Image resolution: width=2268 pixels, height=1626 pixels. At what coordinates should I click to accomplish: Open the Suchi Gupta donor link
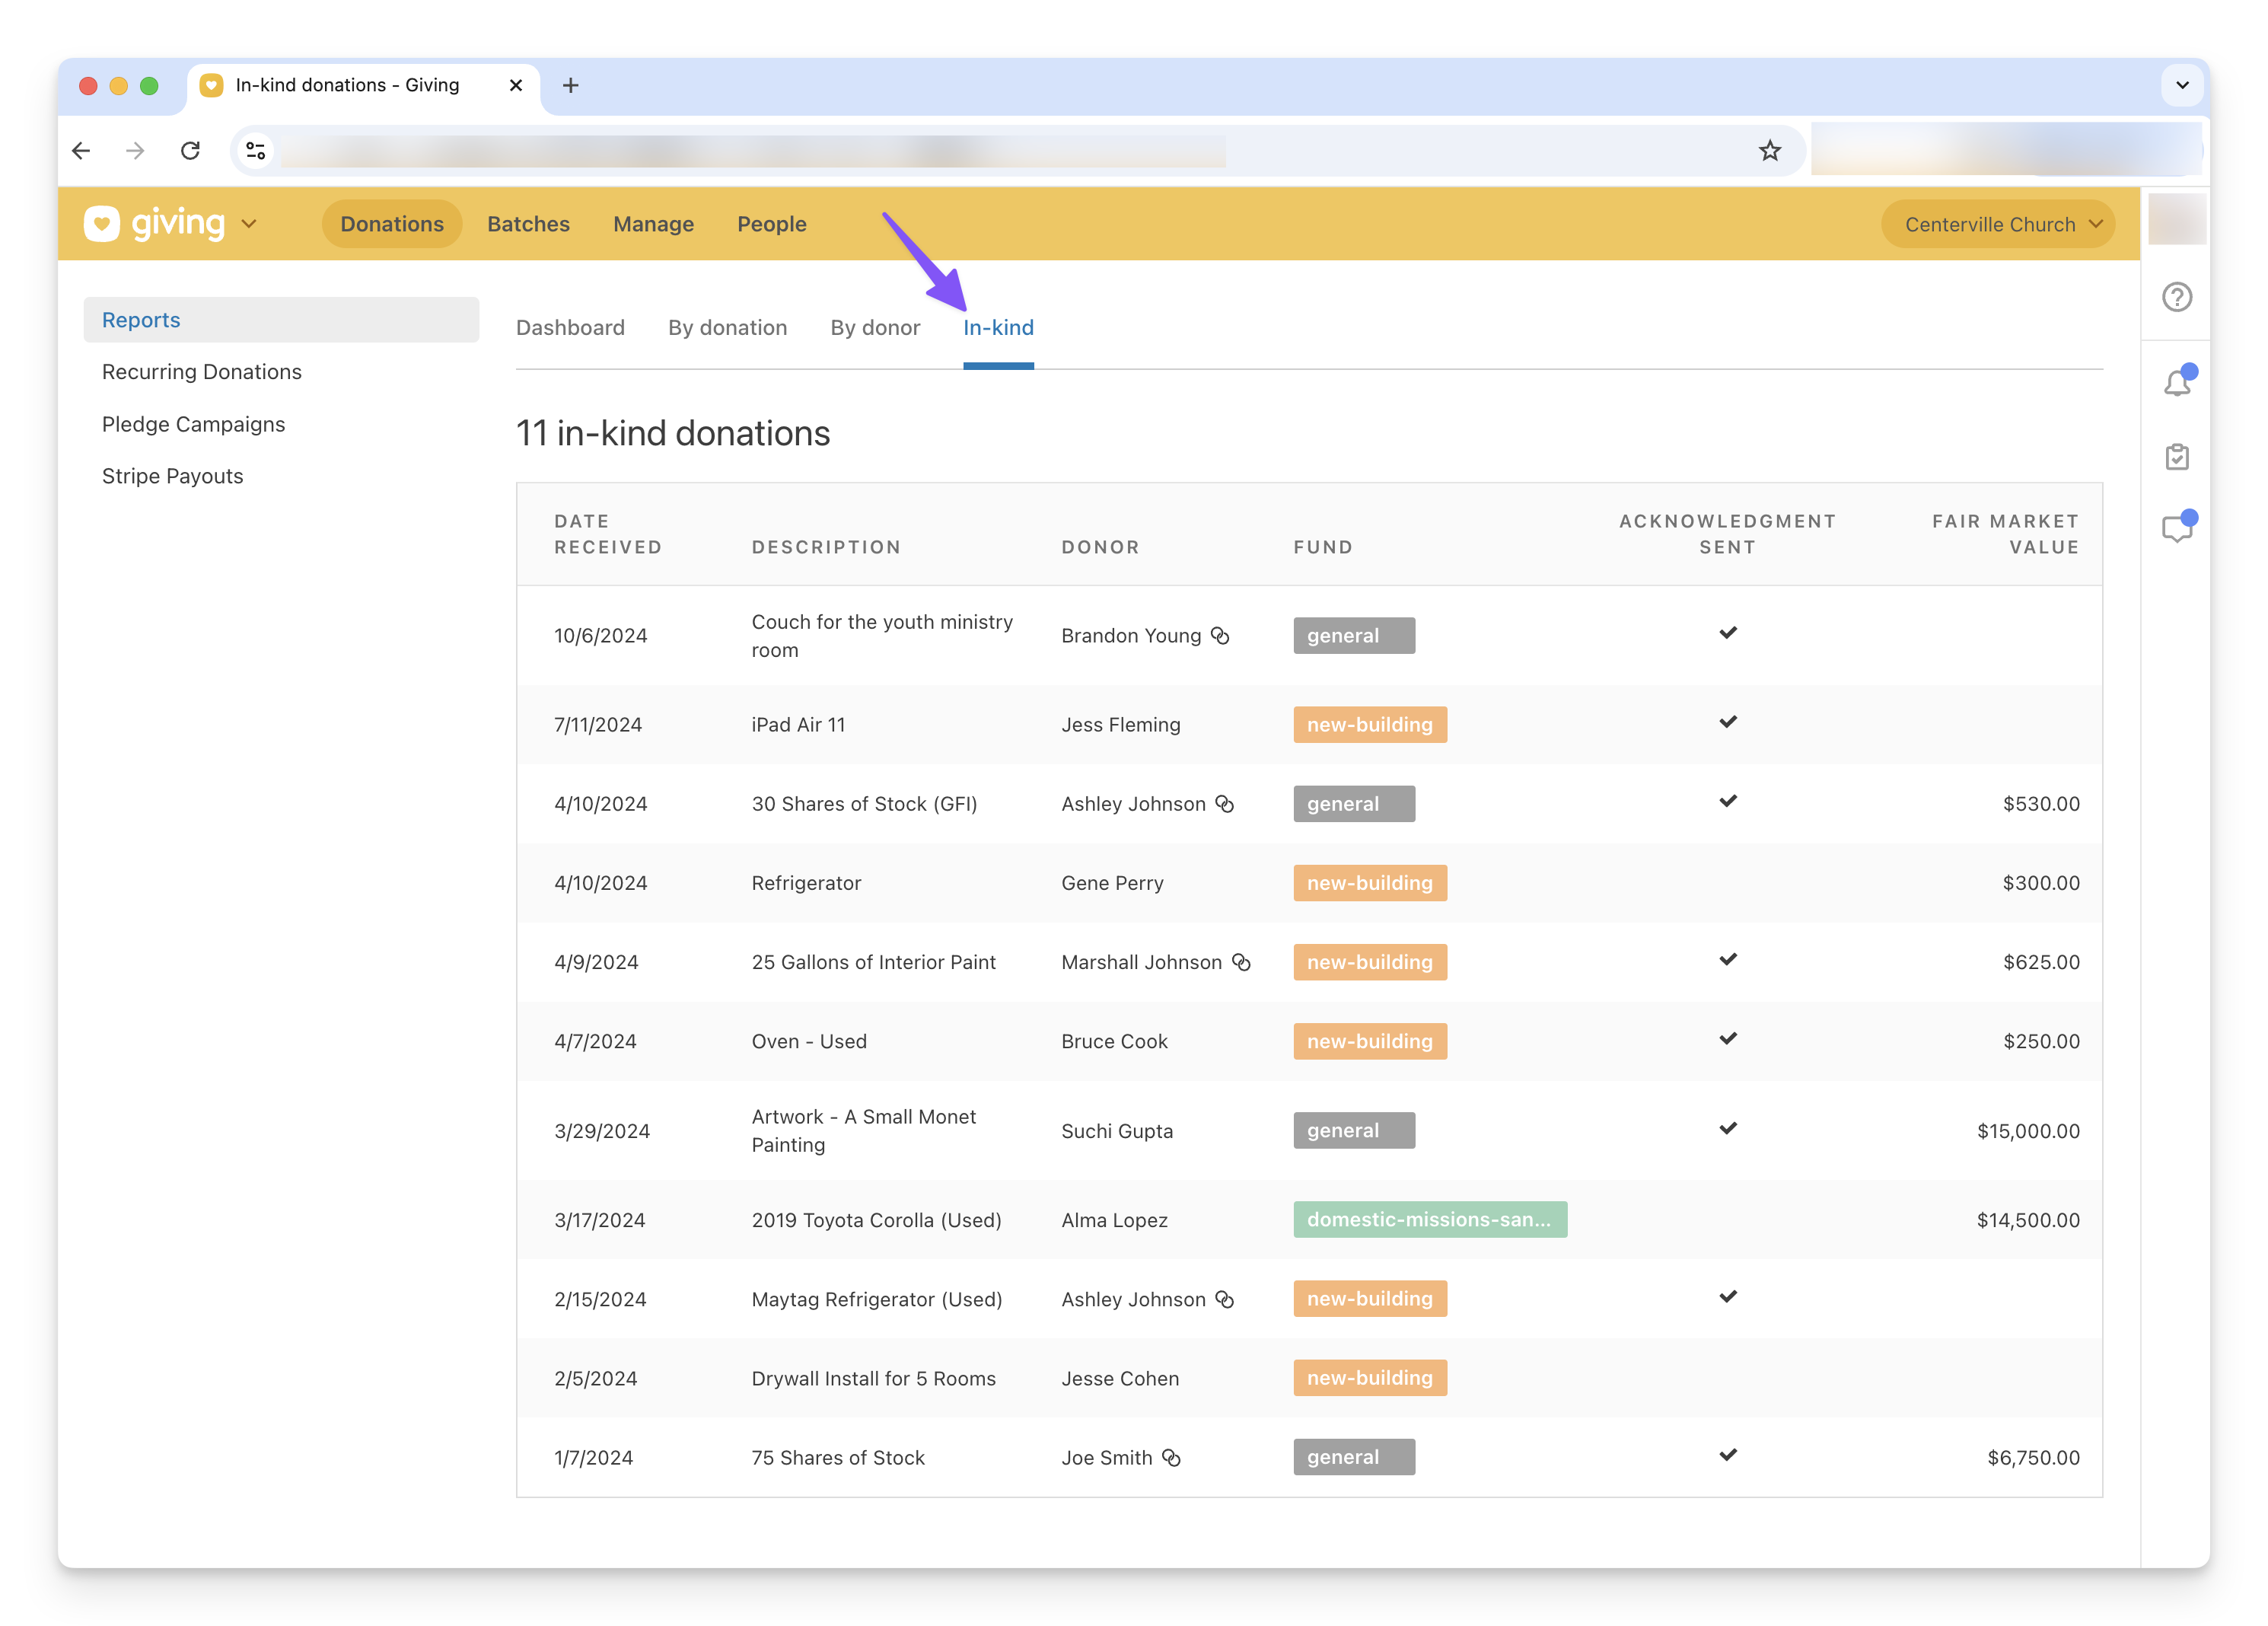(1116, 1131)
